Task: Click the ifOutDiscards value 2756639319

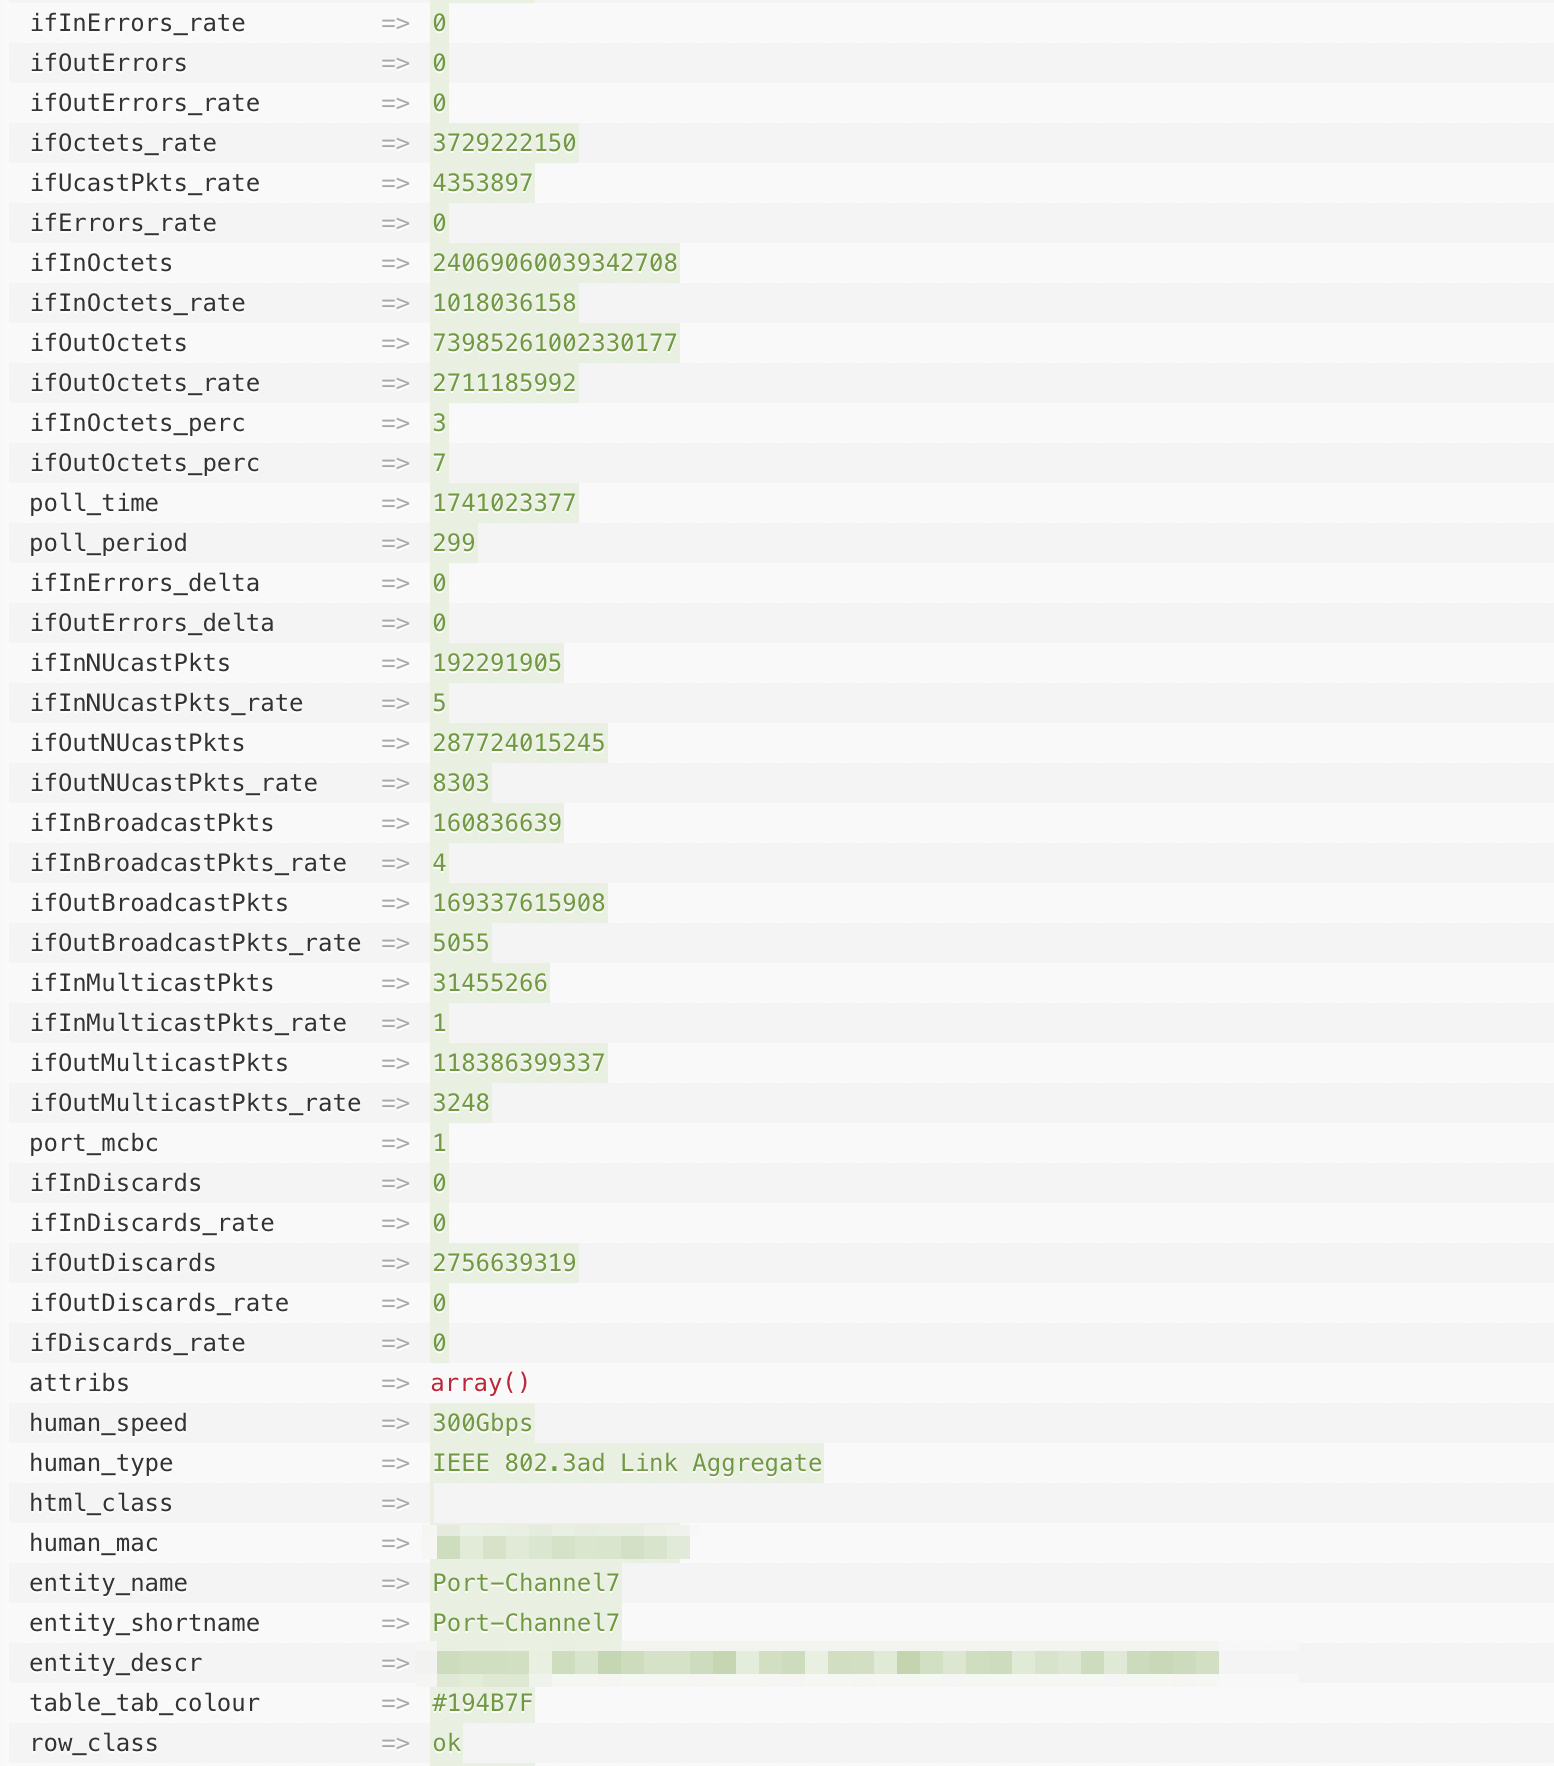Action: coord(504,1263)
